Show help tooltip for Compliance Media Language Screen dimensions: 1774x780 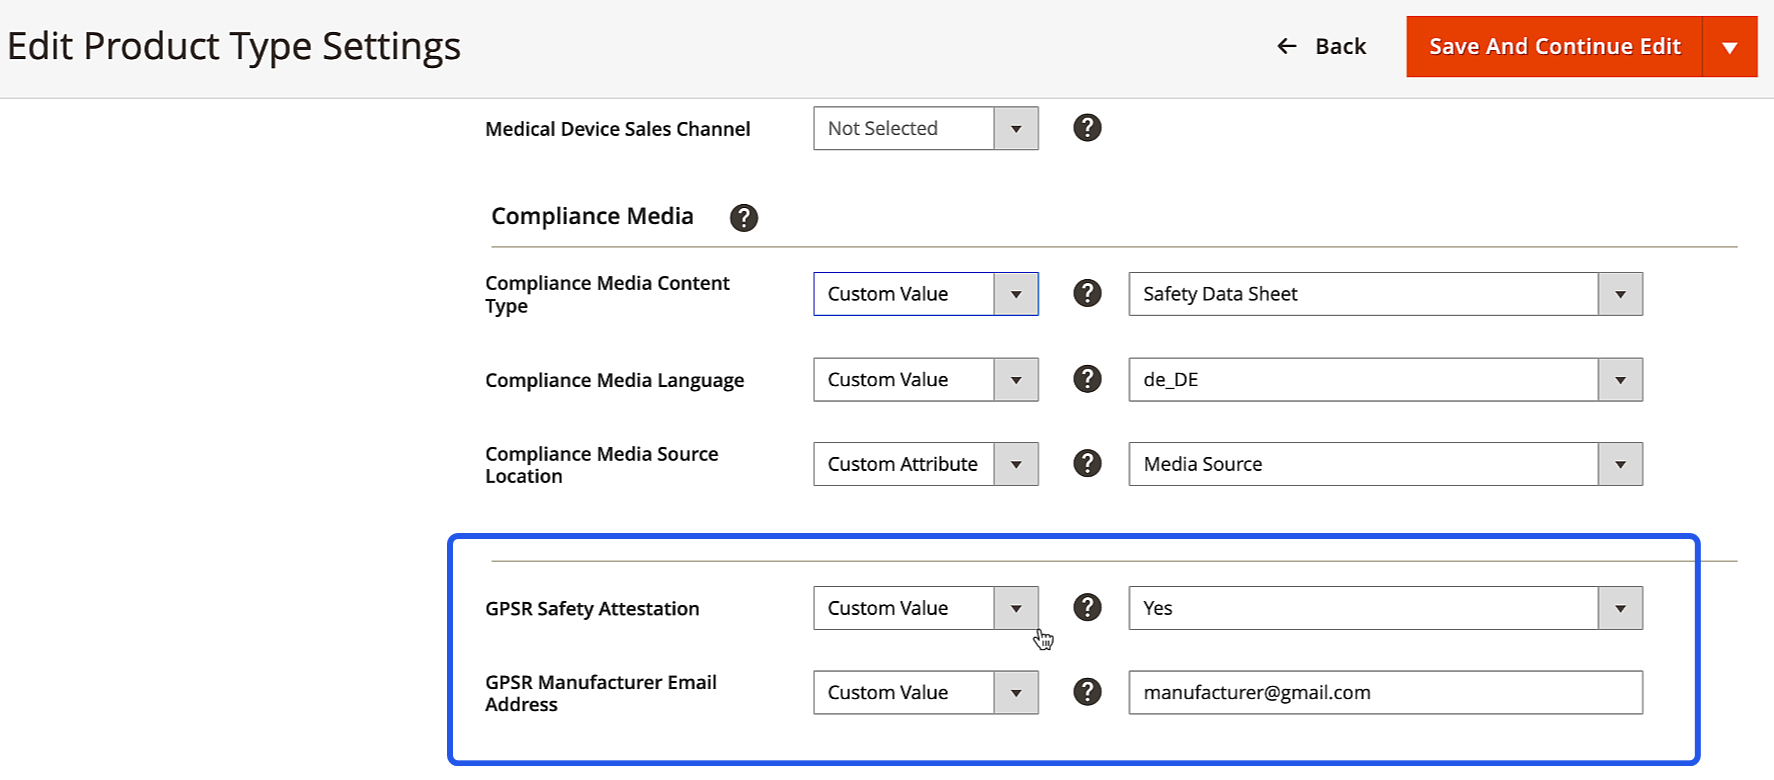coord(1087,379)
